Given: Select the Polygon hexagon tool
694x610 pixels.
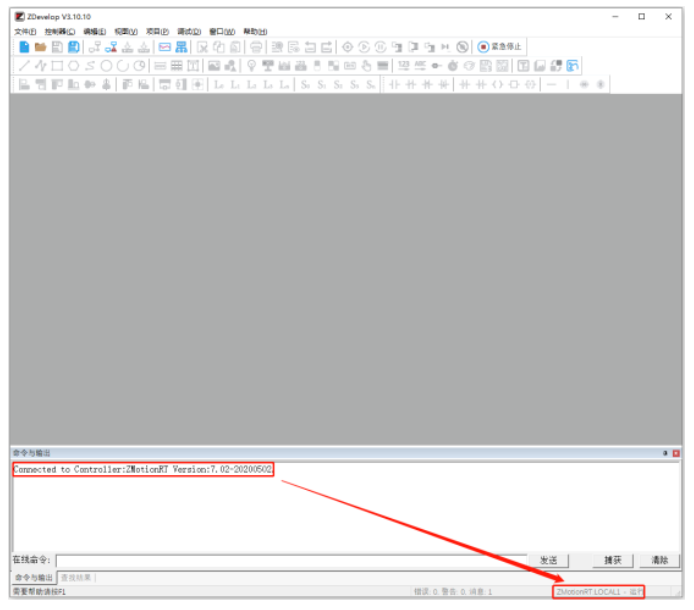Looking at the screenshot, I should [x=73, y=66].
